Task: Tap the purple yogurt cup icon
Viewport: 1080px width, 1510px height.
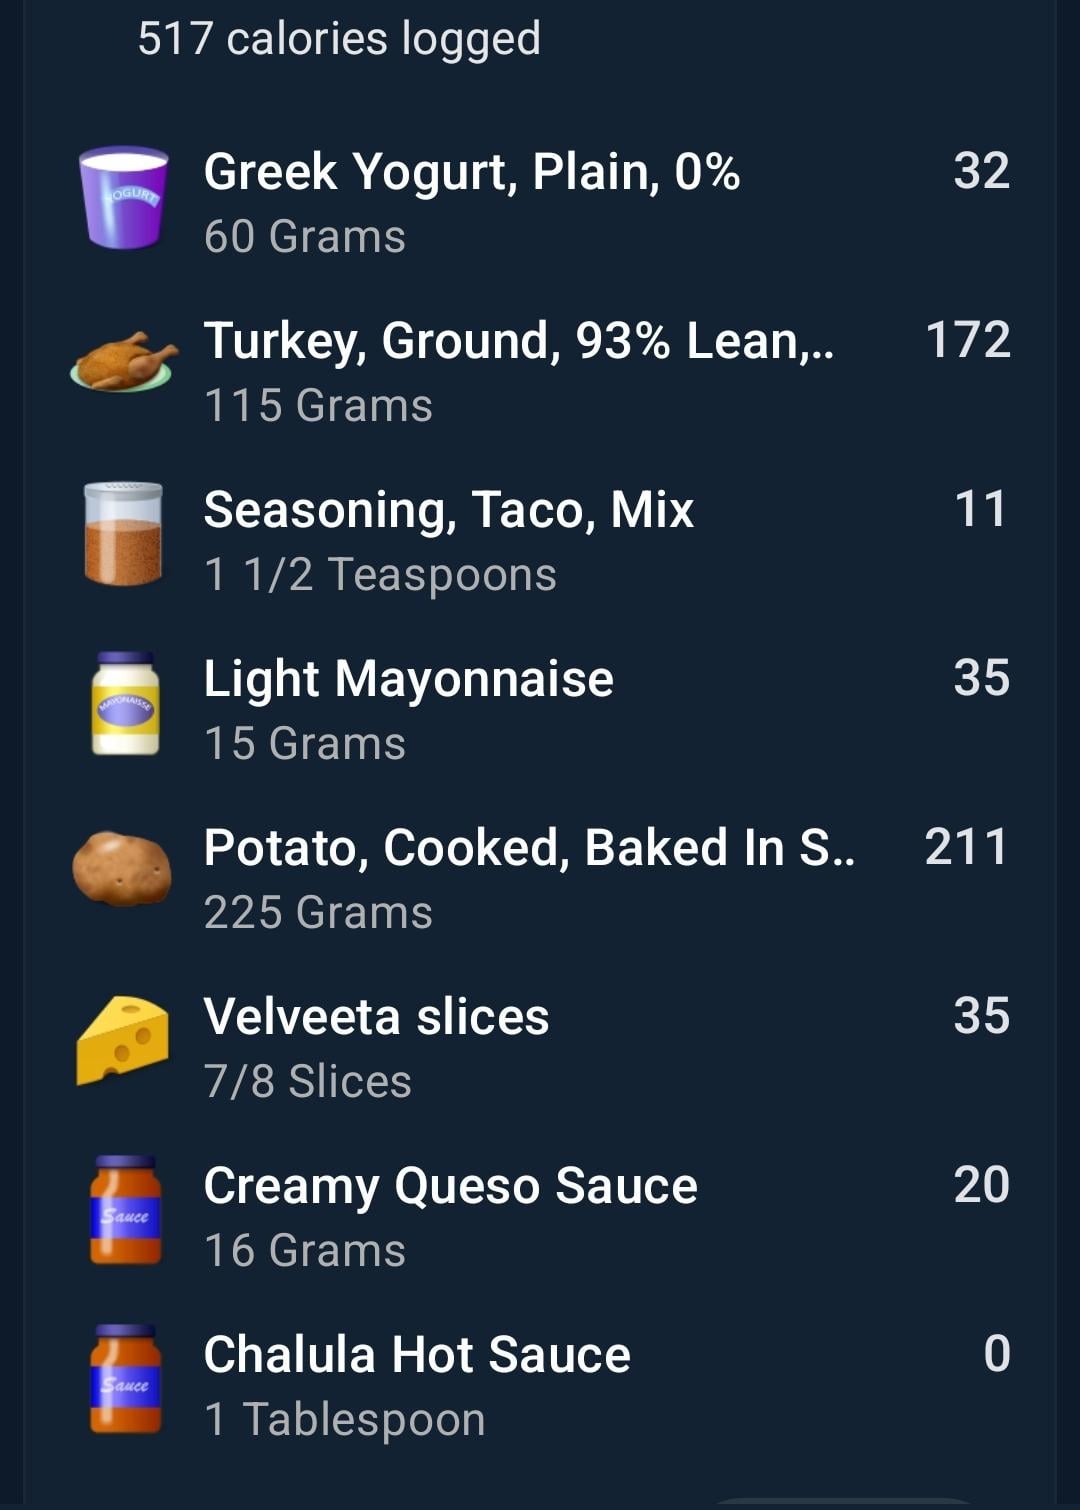Action: (x=123, y=198)
